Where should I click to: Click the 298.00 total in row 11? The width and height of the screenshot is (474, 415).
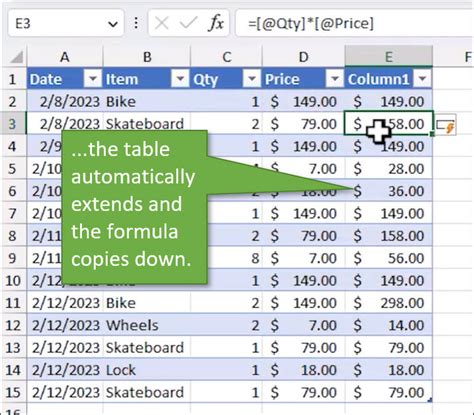pyautogui.click(x=389, y=303)
